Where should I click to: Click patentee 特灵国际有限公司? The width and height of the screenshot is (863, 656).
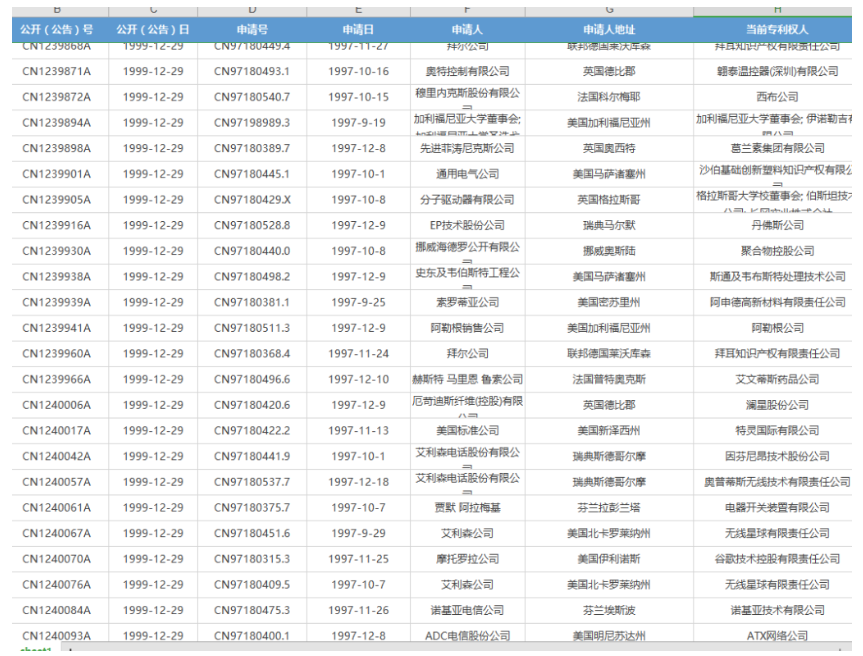click(x=777, y=430)
